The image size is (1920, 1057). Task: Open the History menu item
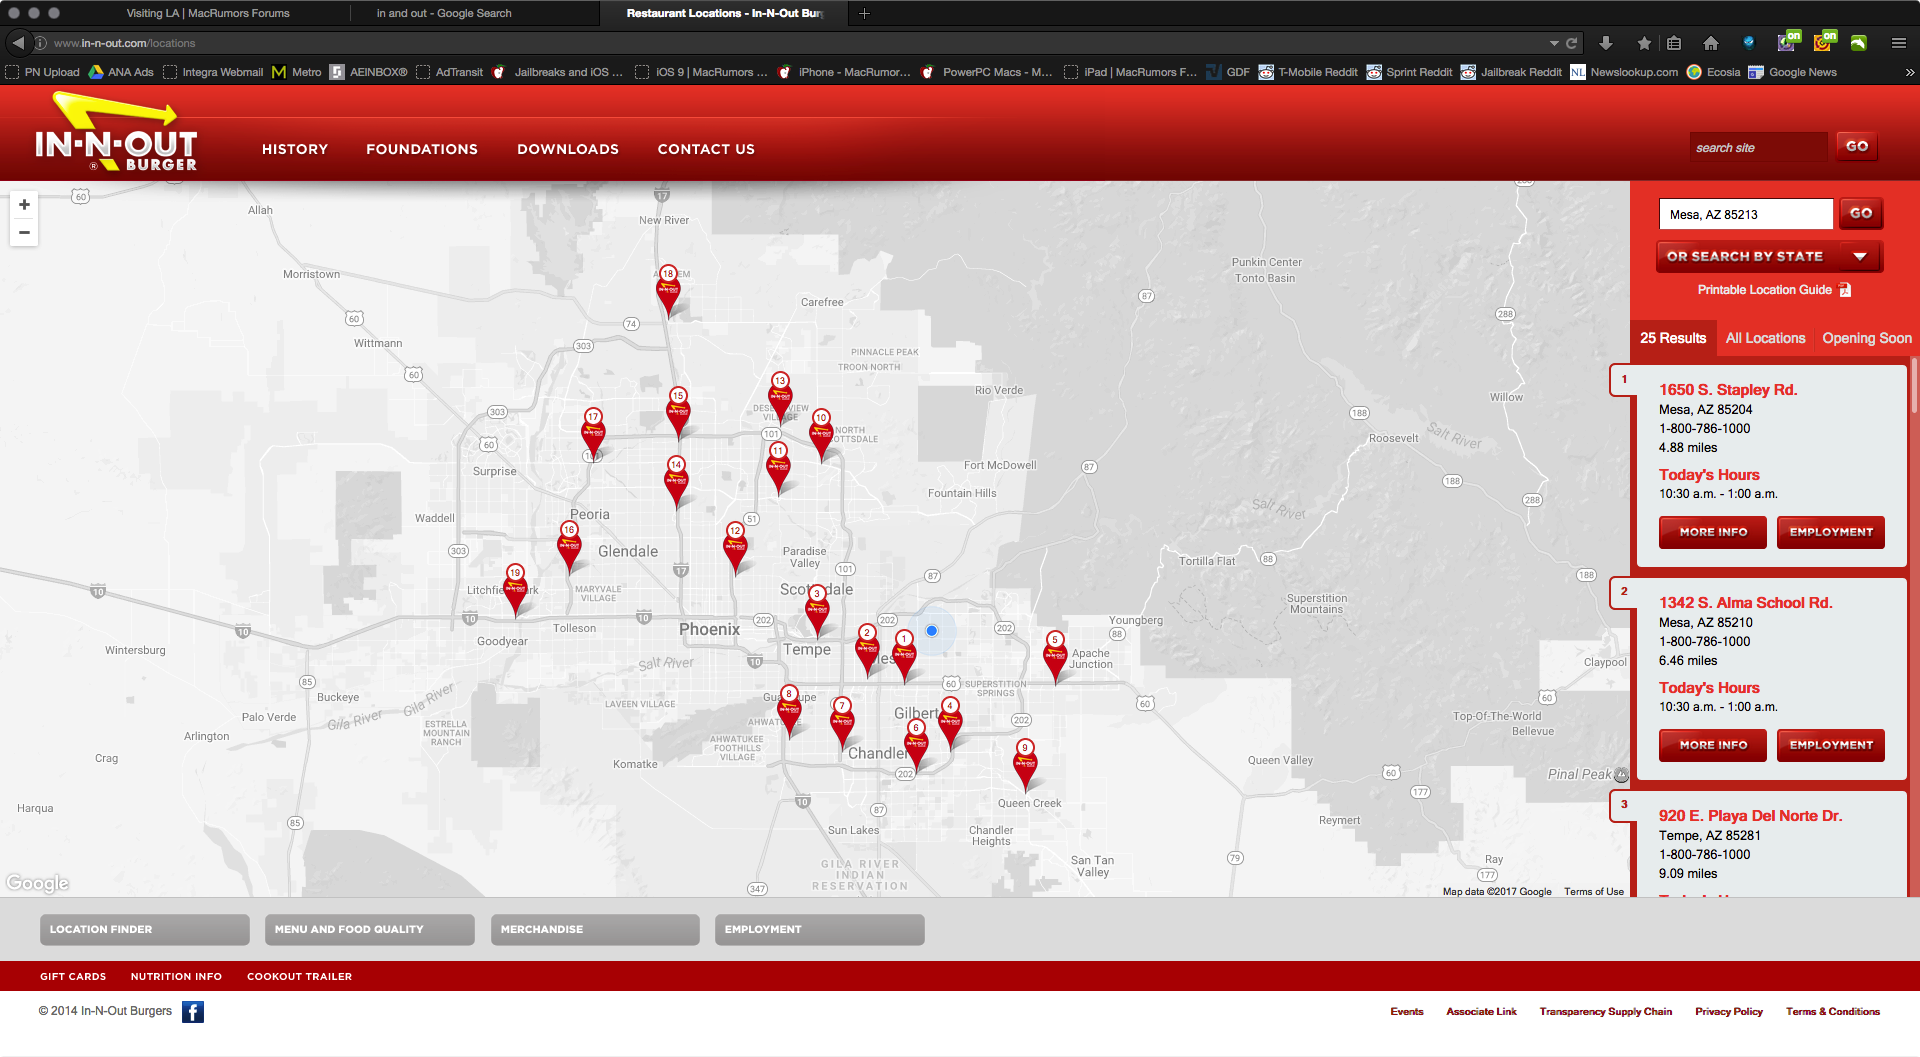pos(295,149)
